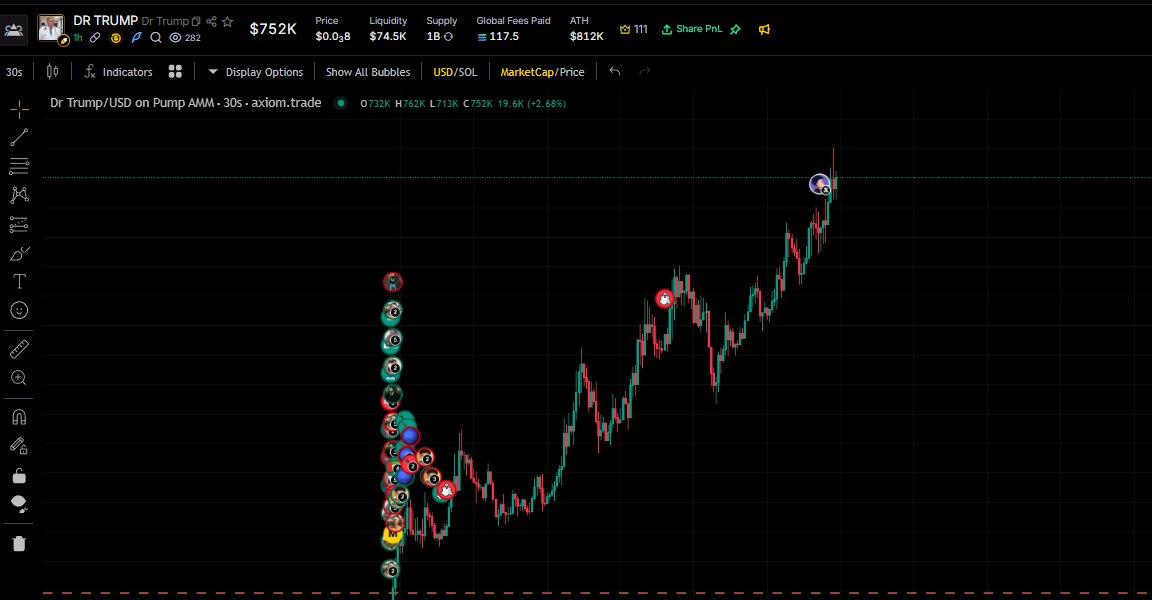
Task: Refresh supply with the icon beside 1B
Action: (448, 37)
